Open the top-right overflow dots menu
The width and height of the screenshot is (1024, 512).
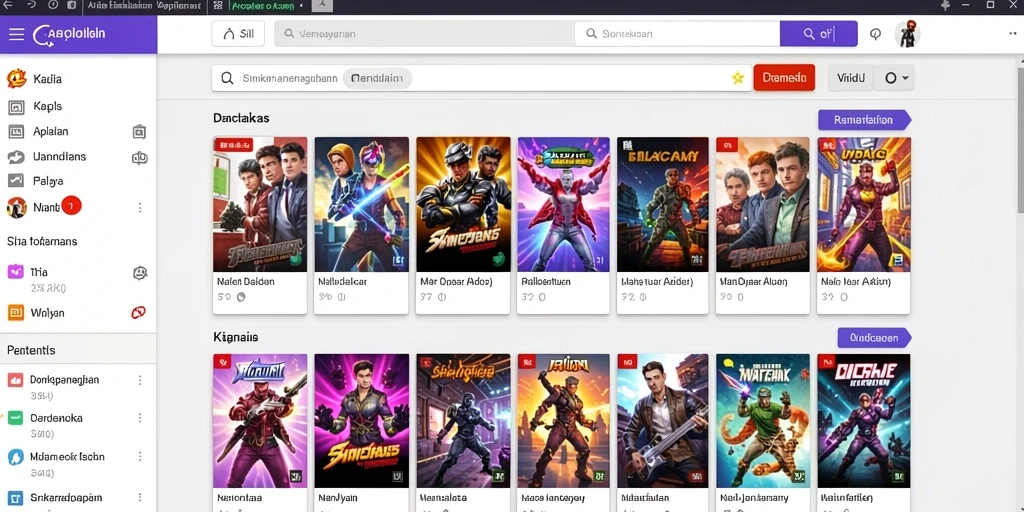pyautogui.click(x=1013, y=33)
